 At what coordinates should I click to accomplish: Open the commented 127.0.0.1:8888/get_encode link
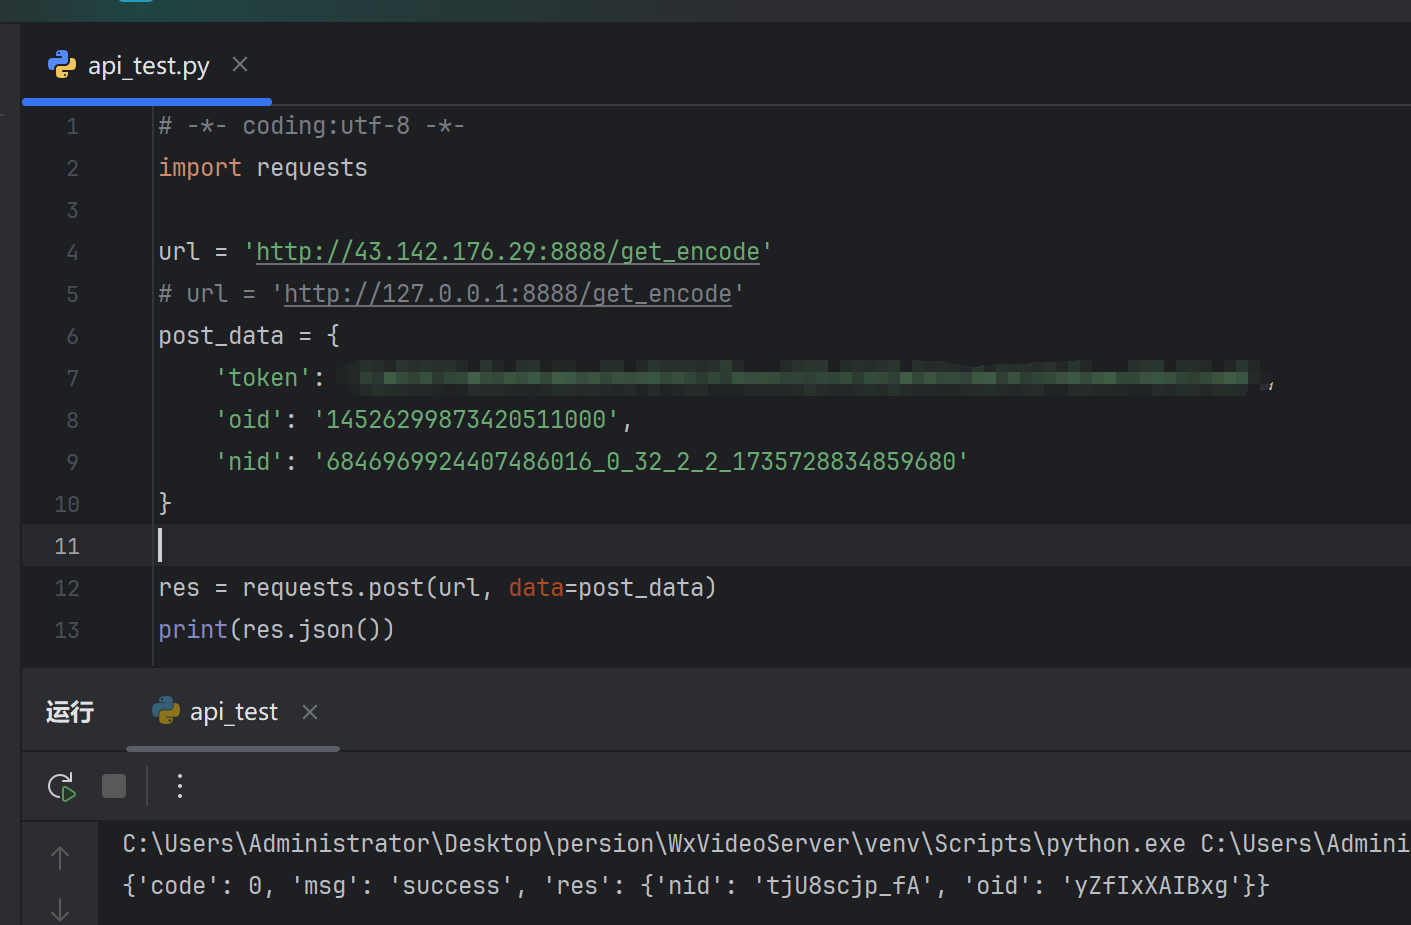508,294
